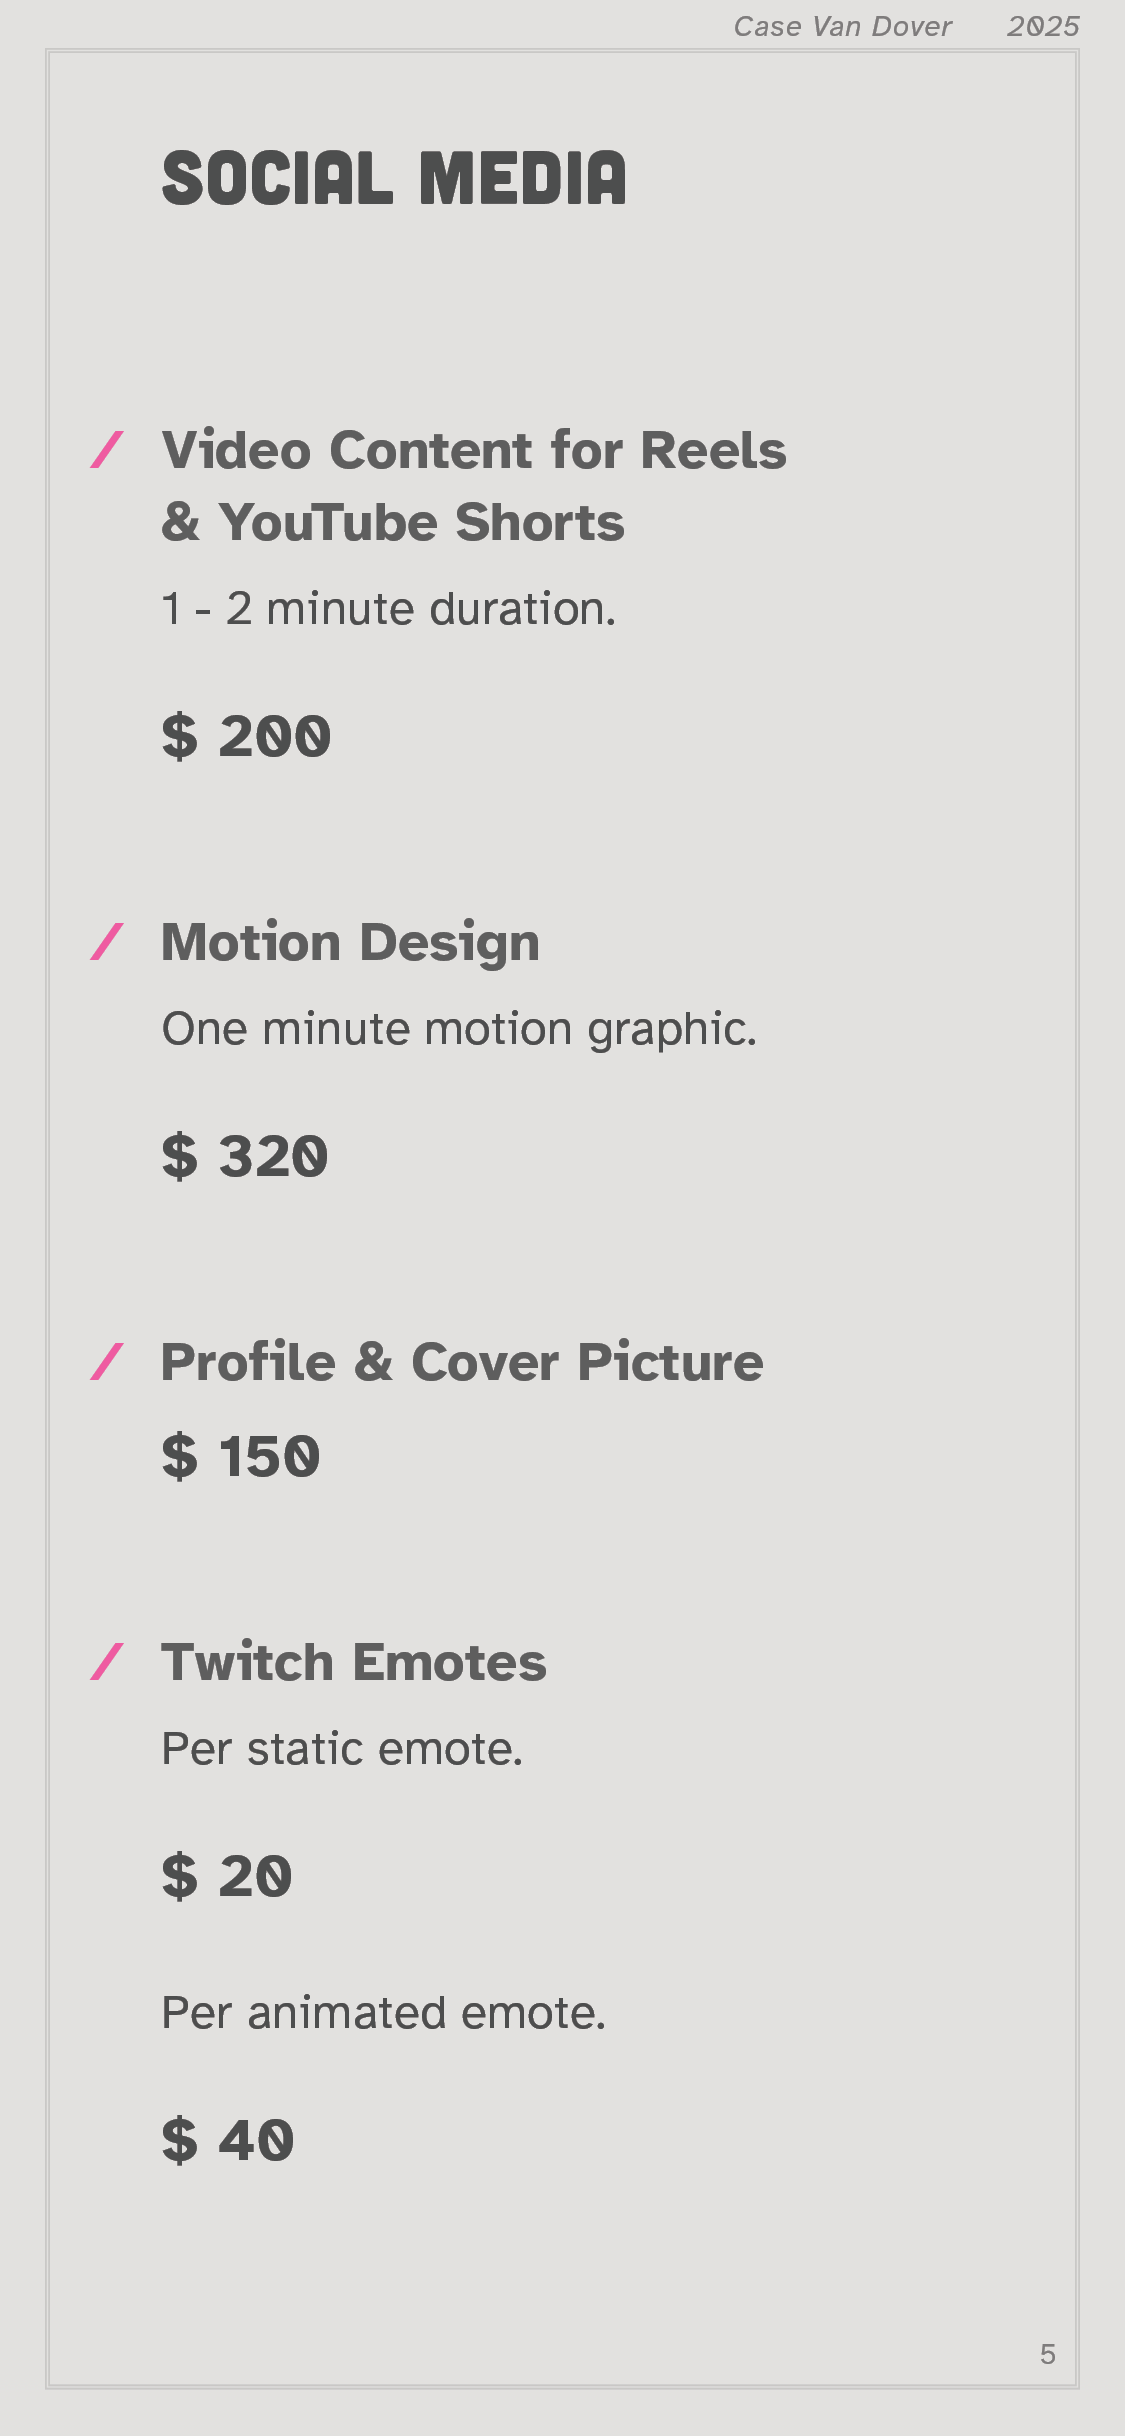
Task: Click the pink slash beside Video Content
Action: pos(107,450)
